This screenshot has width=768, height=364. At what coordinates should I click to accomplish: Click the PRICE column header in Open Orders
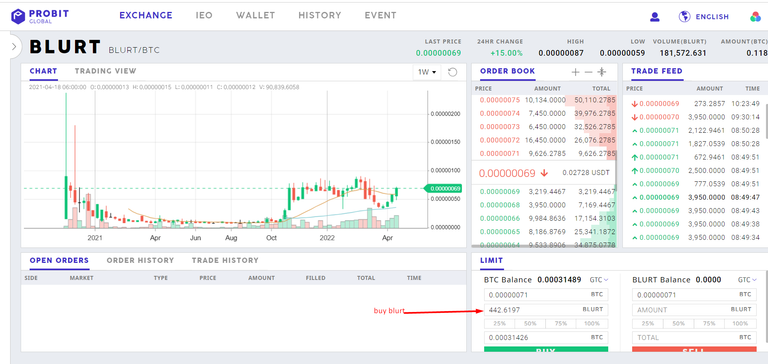point(208,278)
